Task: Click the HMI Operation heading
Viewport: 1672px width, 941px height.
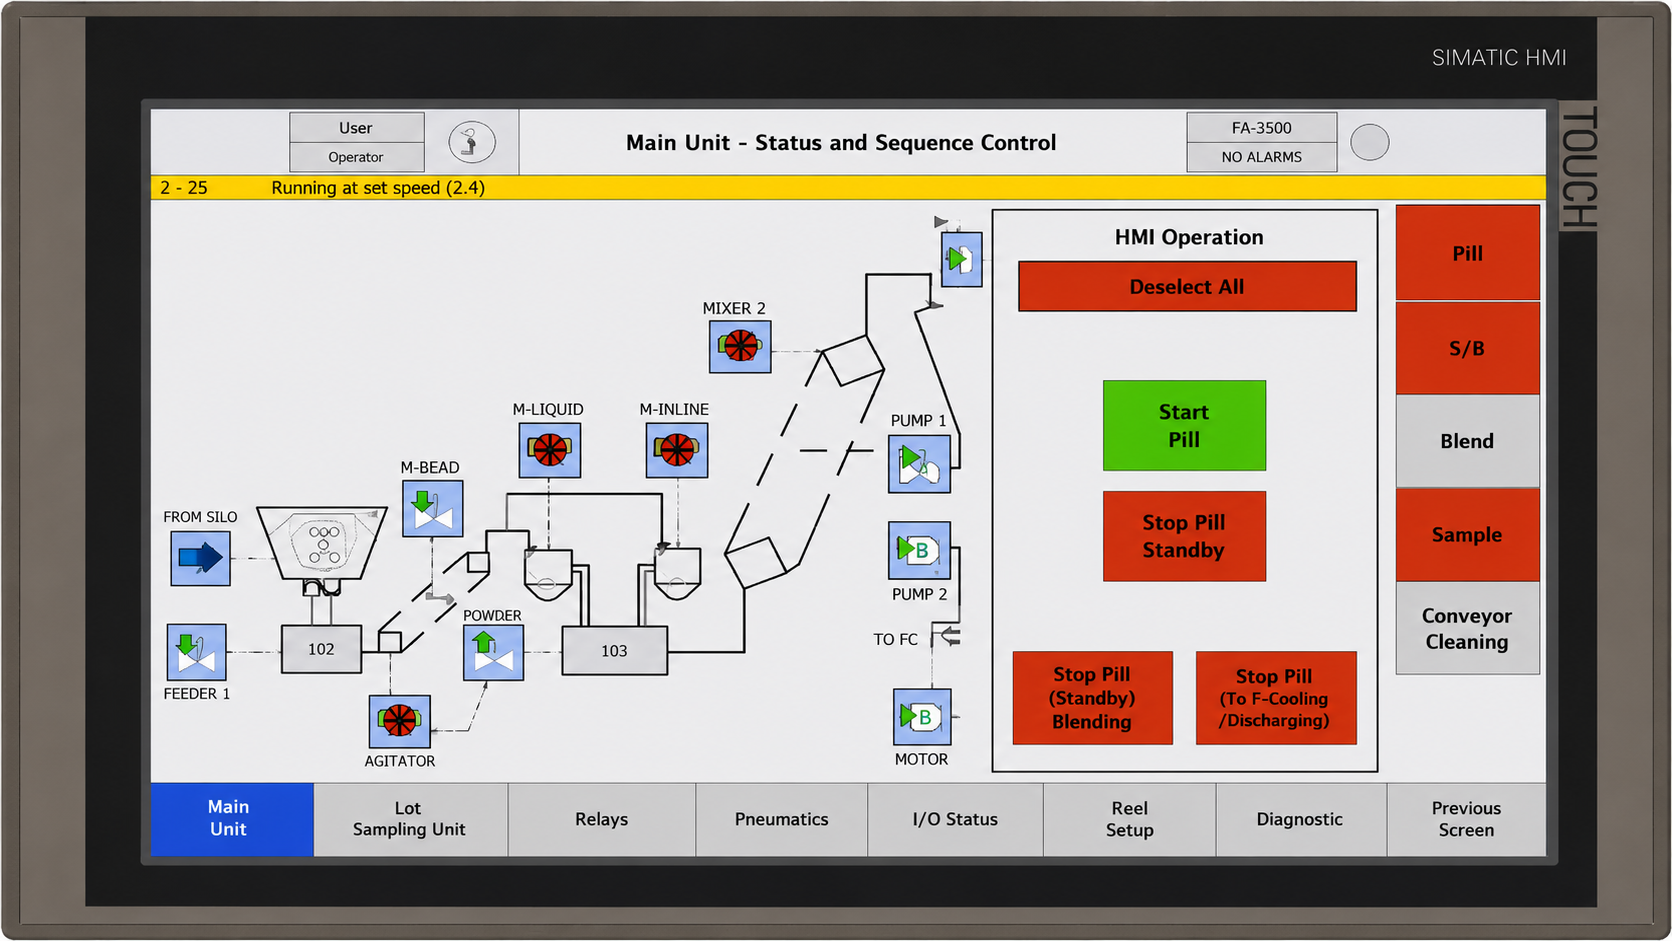Action: click(x=1189, y=237)
